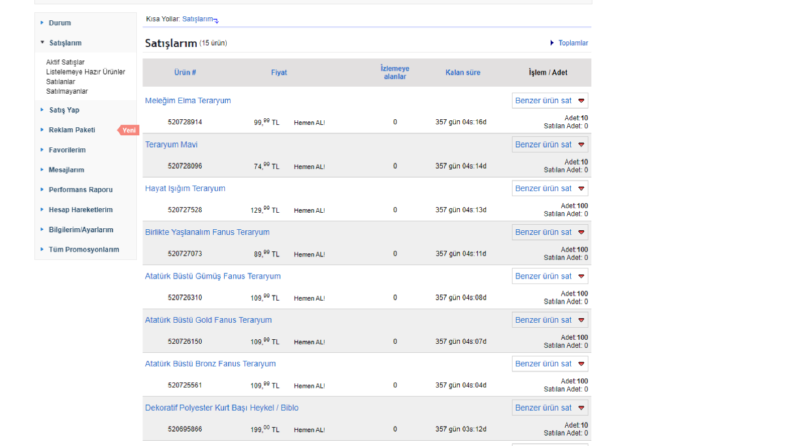The height and width of the screenshot is (446, 793).
Task: Open the Atatürk Büstü Gümüş Fanus Teraryum listing
Action: tap(213, 276)
